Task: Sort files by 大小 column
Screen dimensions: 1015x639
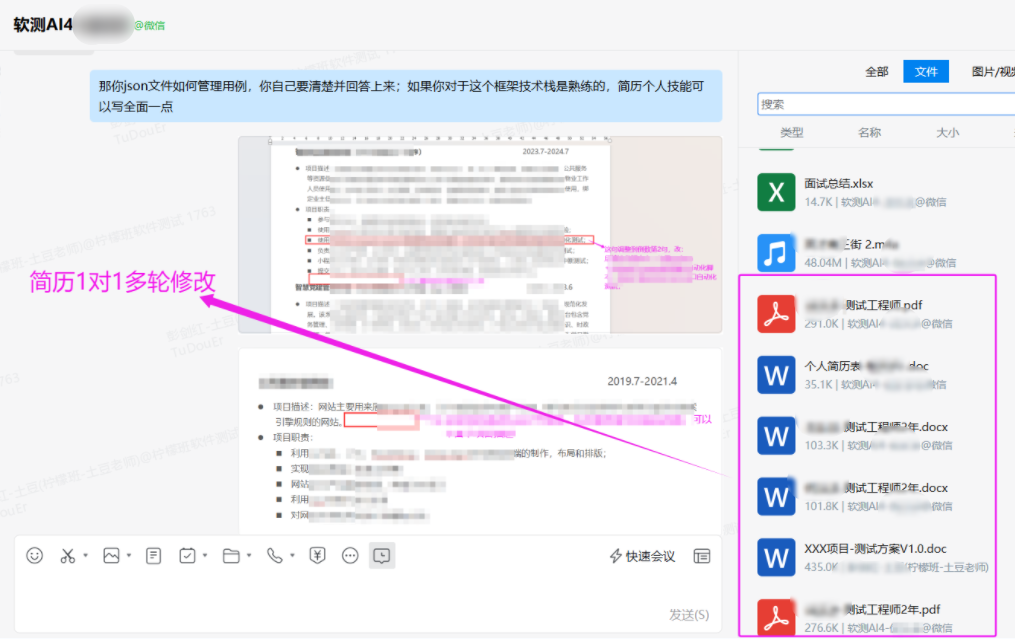Action: (x=947, y=132)
